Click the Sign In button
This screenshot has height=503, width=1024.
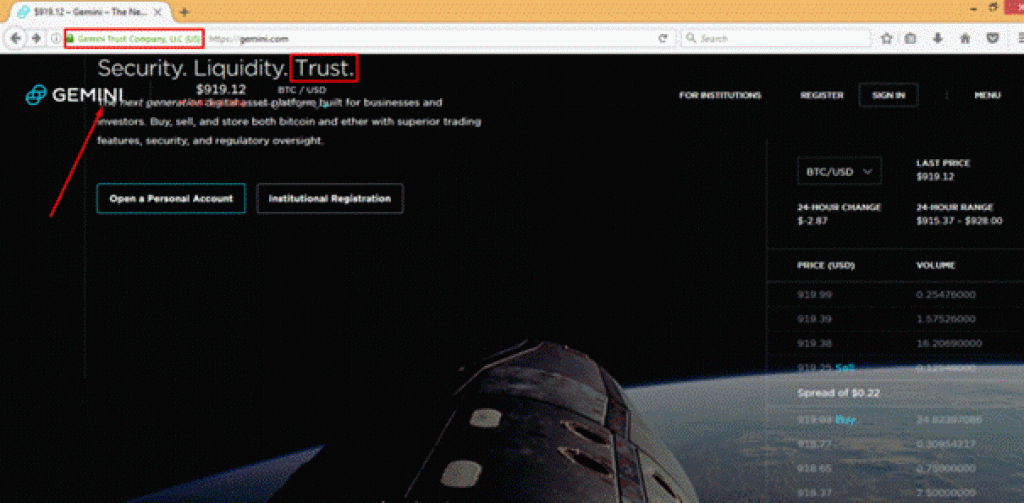point(888,95)
